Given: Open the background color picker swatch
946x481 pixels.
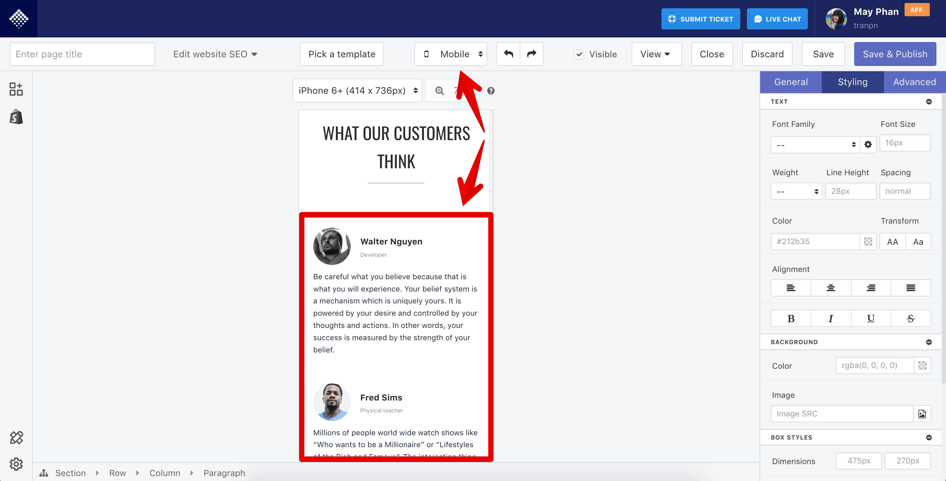Looking at the screenshot, I should coord(922,365).
